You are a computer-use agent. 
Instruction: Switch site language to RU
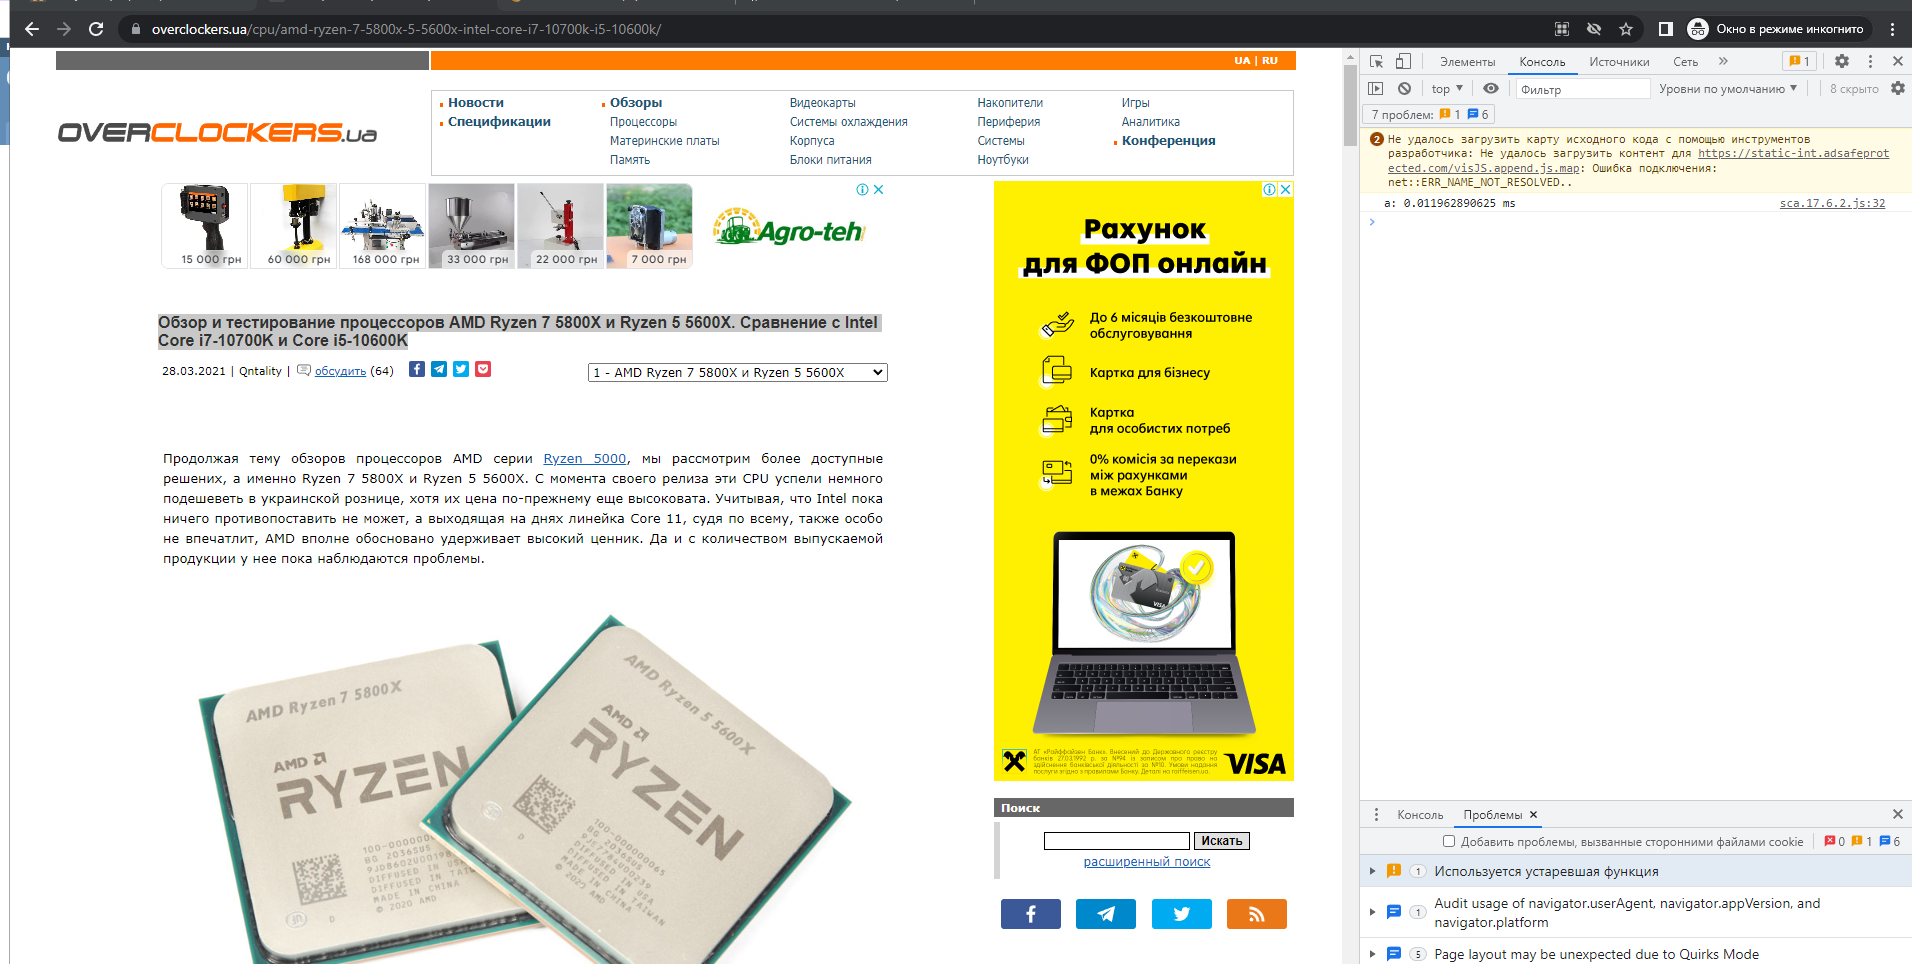(x=1270, y=61)
